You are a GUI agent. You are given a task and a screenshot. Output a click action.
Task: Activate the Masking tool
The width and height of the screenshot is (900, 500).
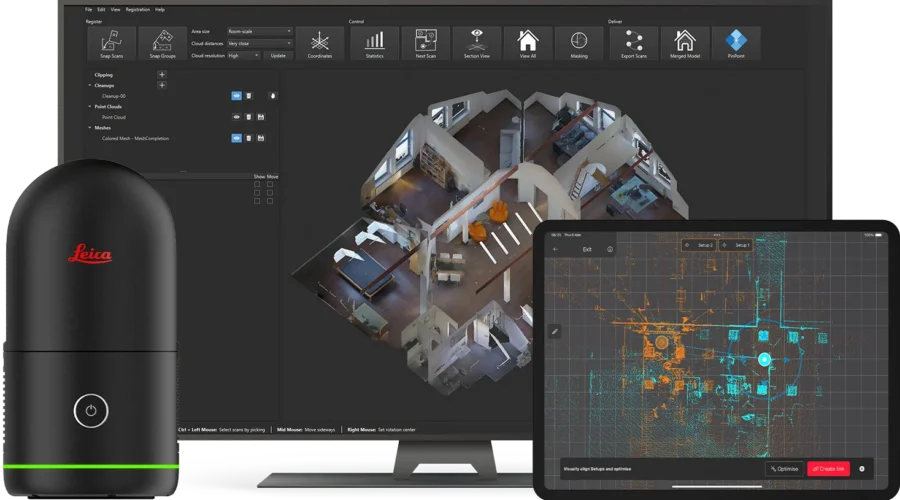579,43
